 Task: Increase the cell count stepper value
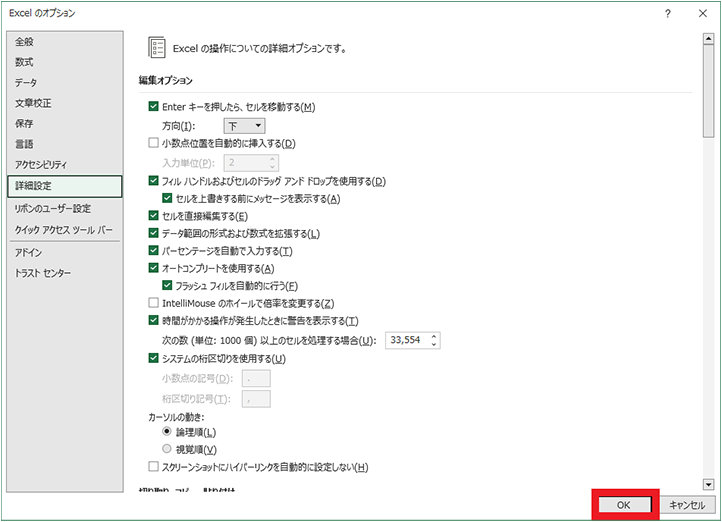[434, 336]
